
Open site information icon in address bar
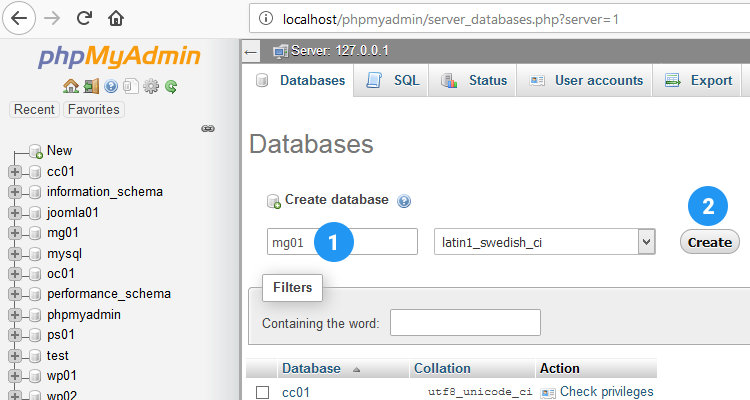click(265, 19)
